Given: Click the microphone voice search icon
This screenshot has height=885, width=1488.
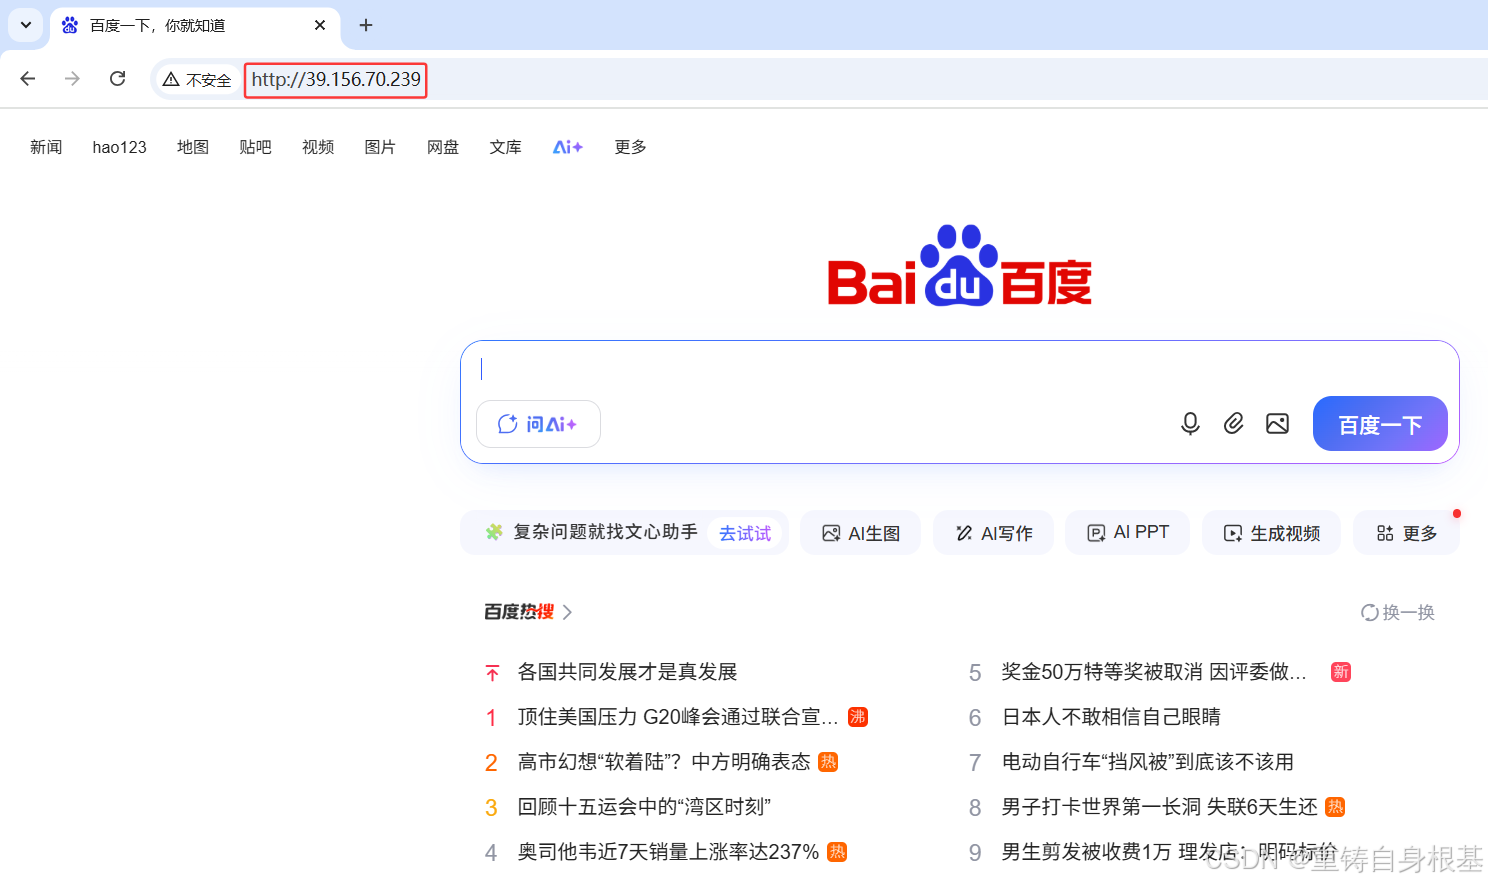Looking at the screenshot, I should pyautogui.click(x=1190, y=423).
